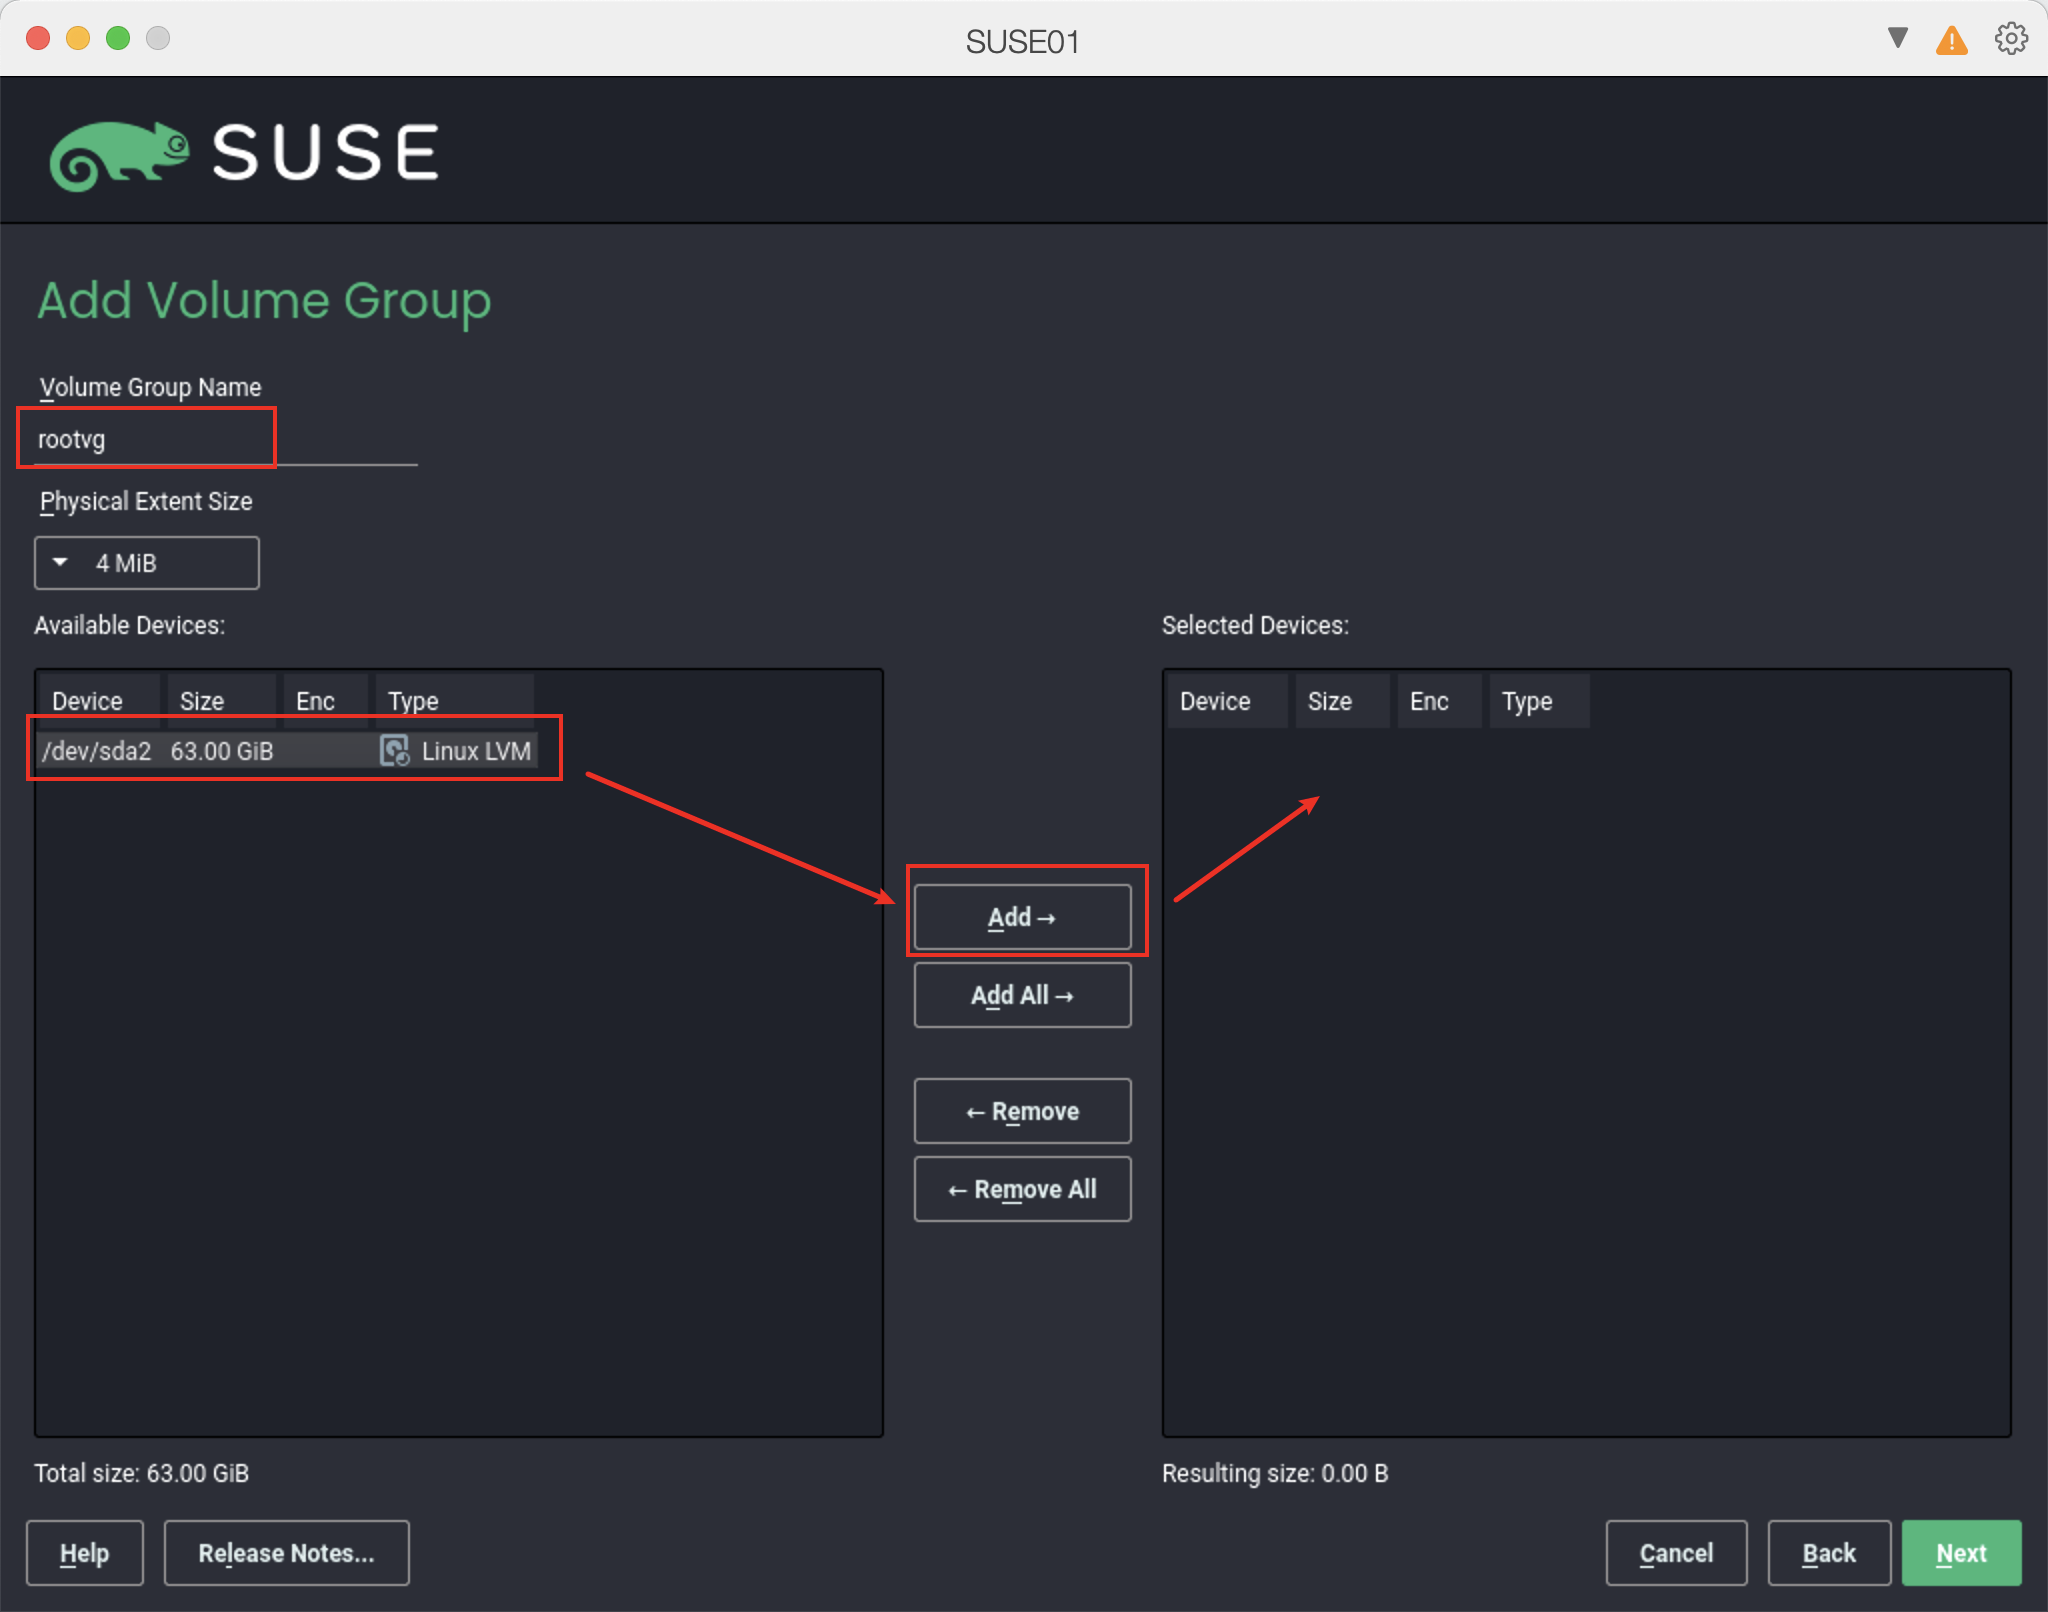Image resolution: width=2048 pixels, height=1612 pixels.
Task: Click the Enc header in Selected Devices
Action: [x=1429, y=701]
